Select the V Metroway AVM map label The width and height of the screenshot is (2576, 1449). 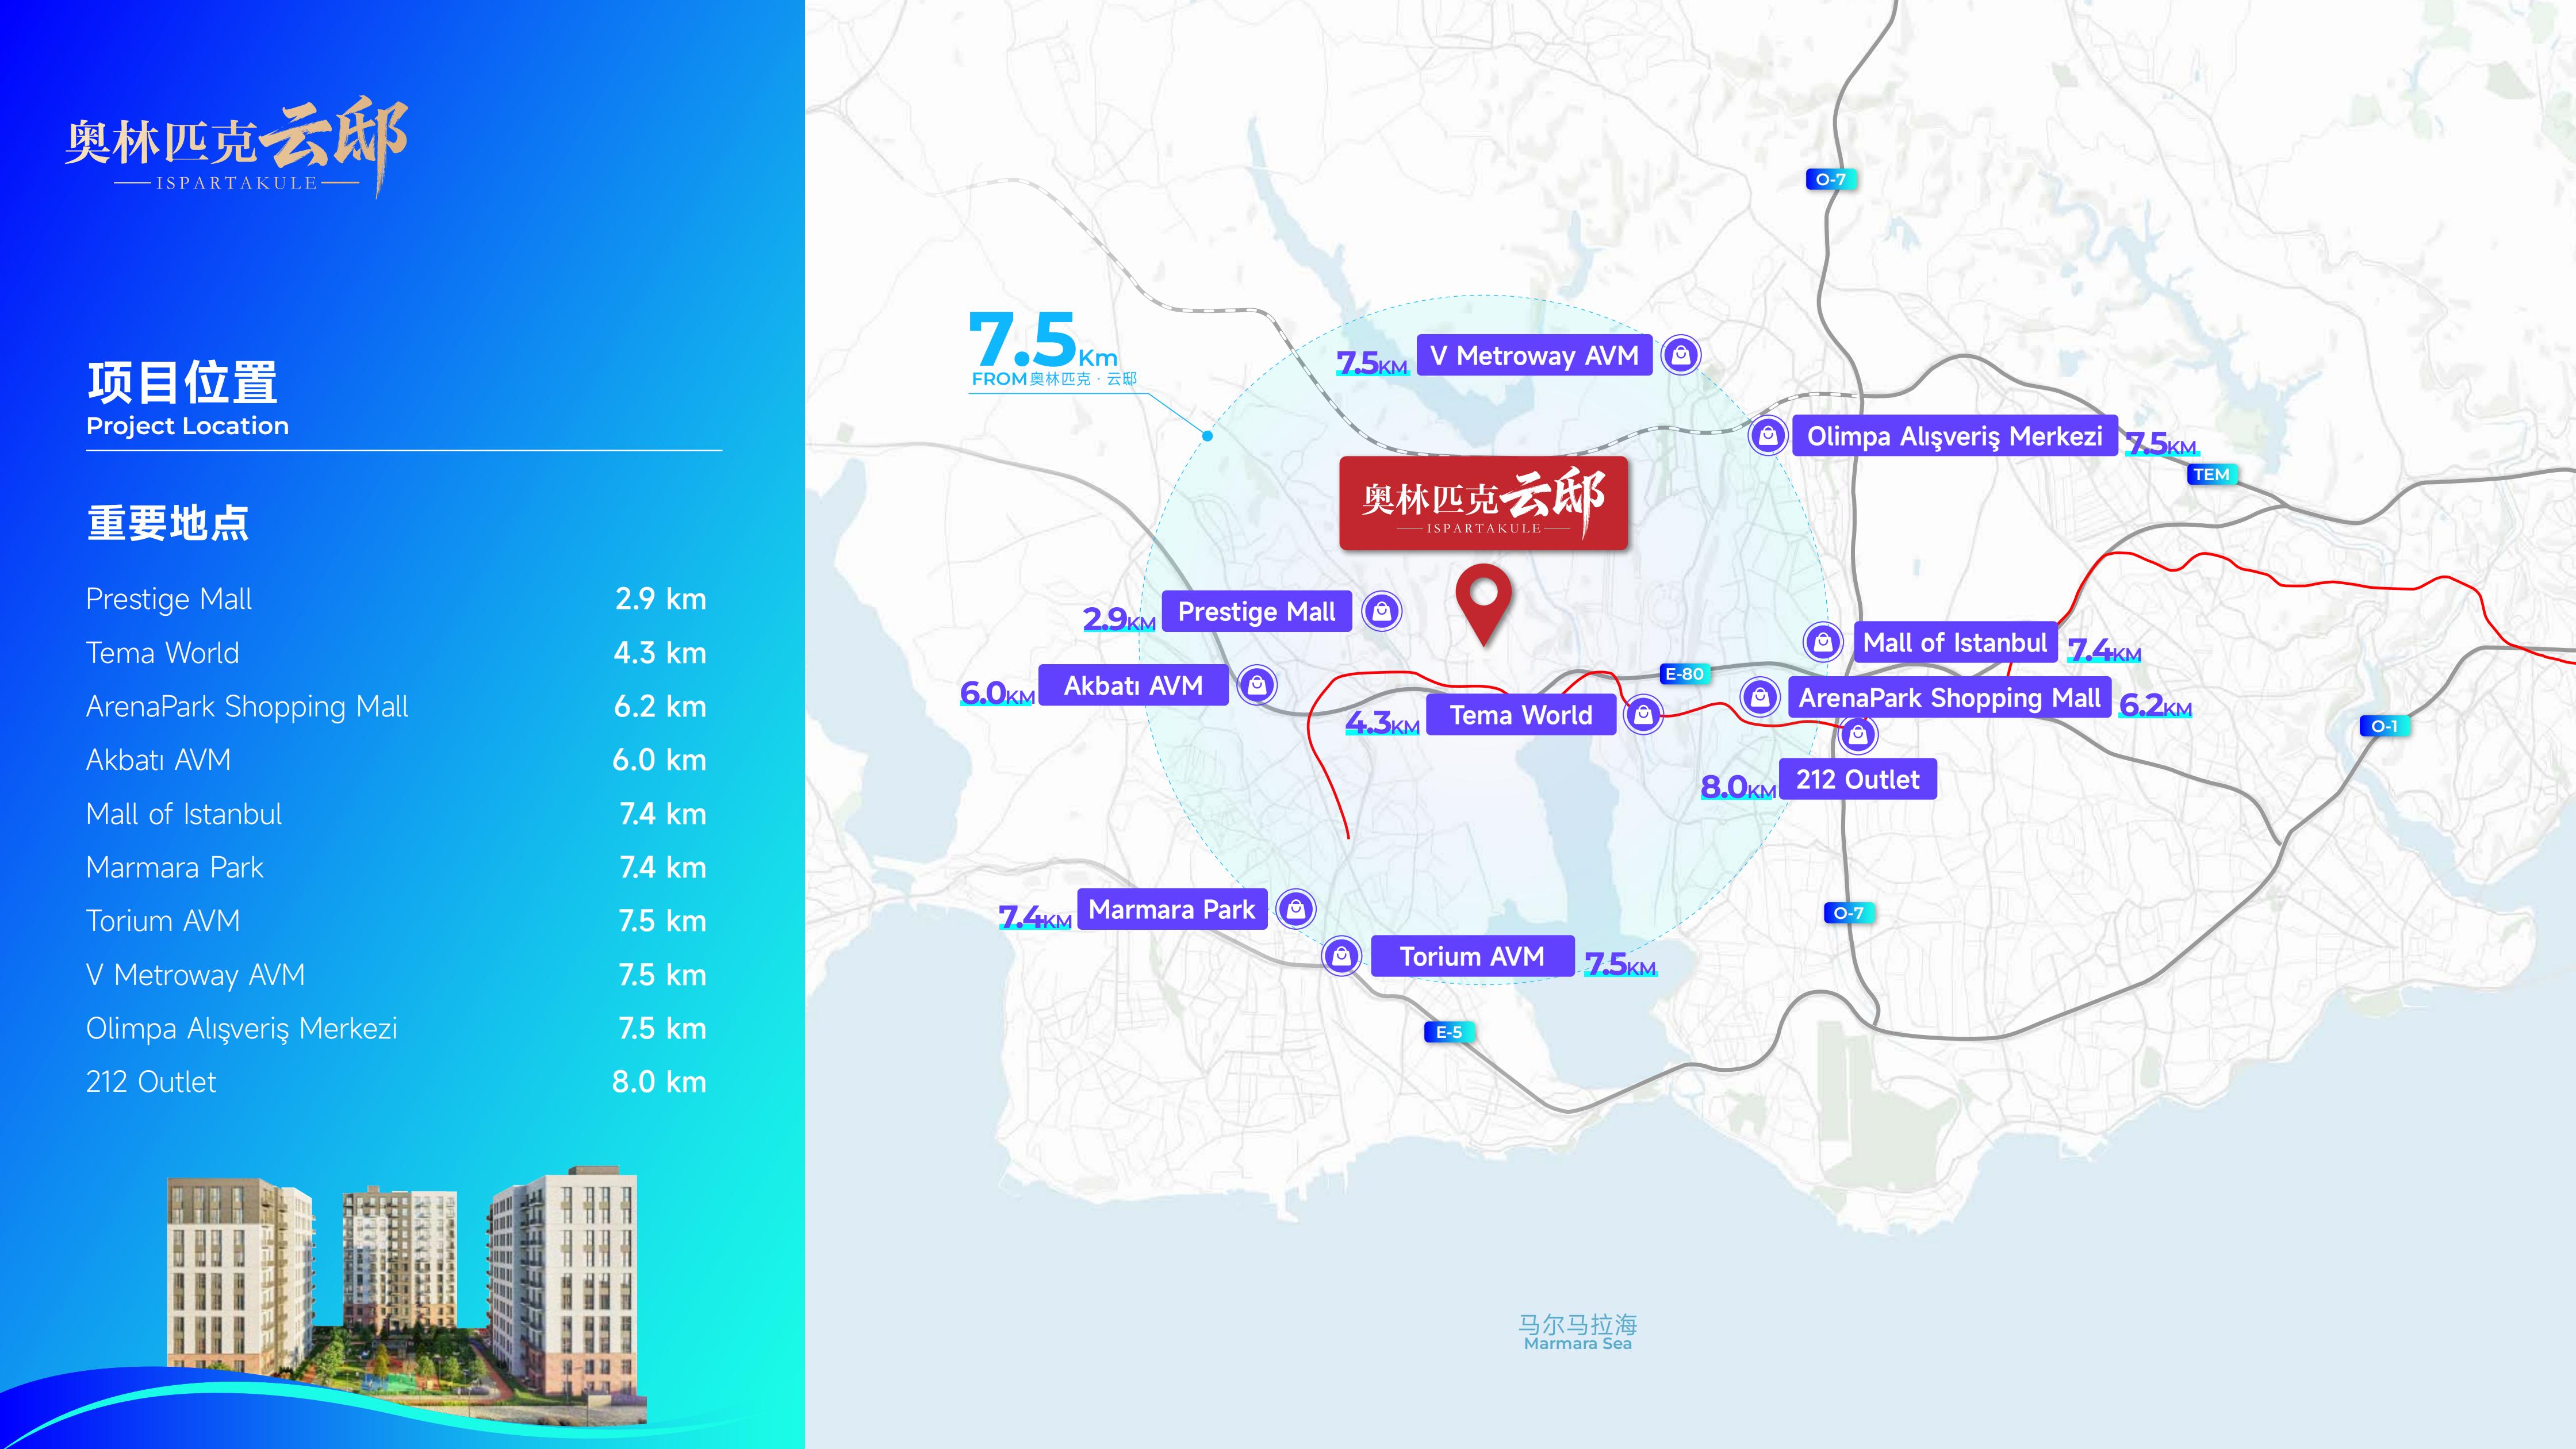coord(1534,355)
